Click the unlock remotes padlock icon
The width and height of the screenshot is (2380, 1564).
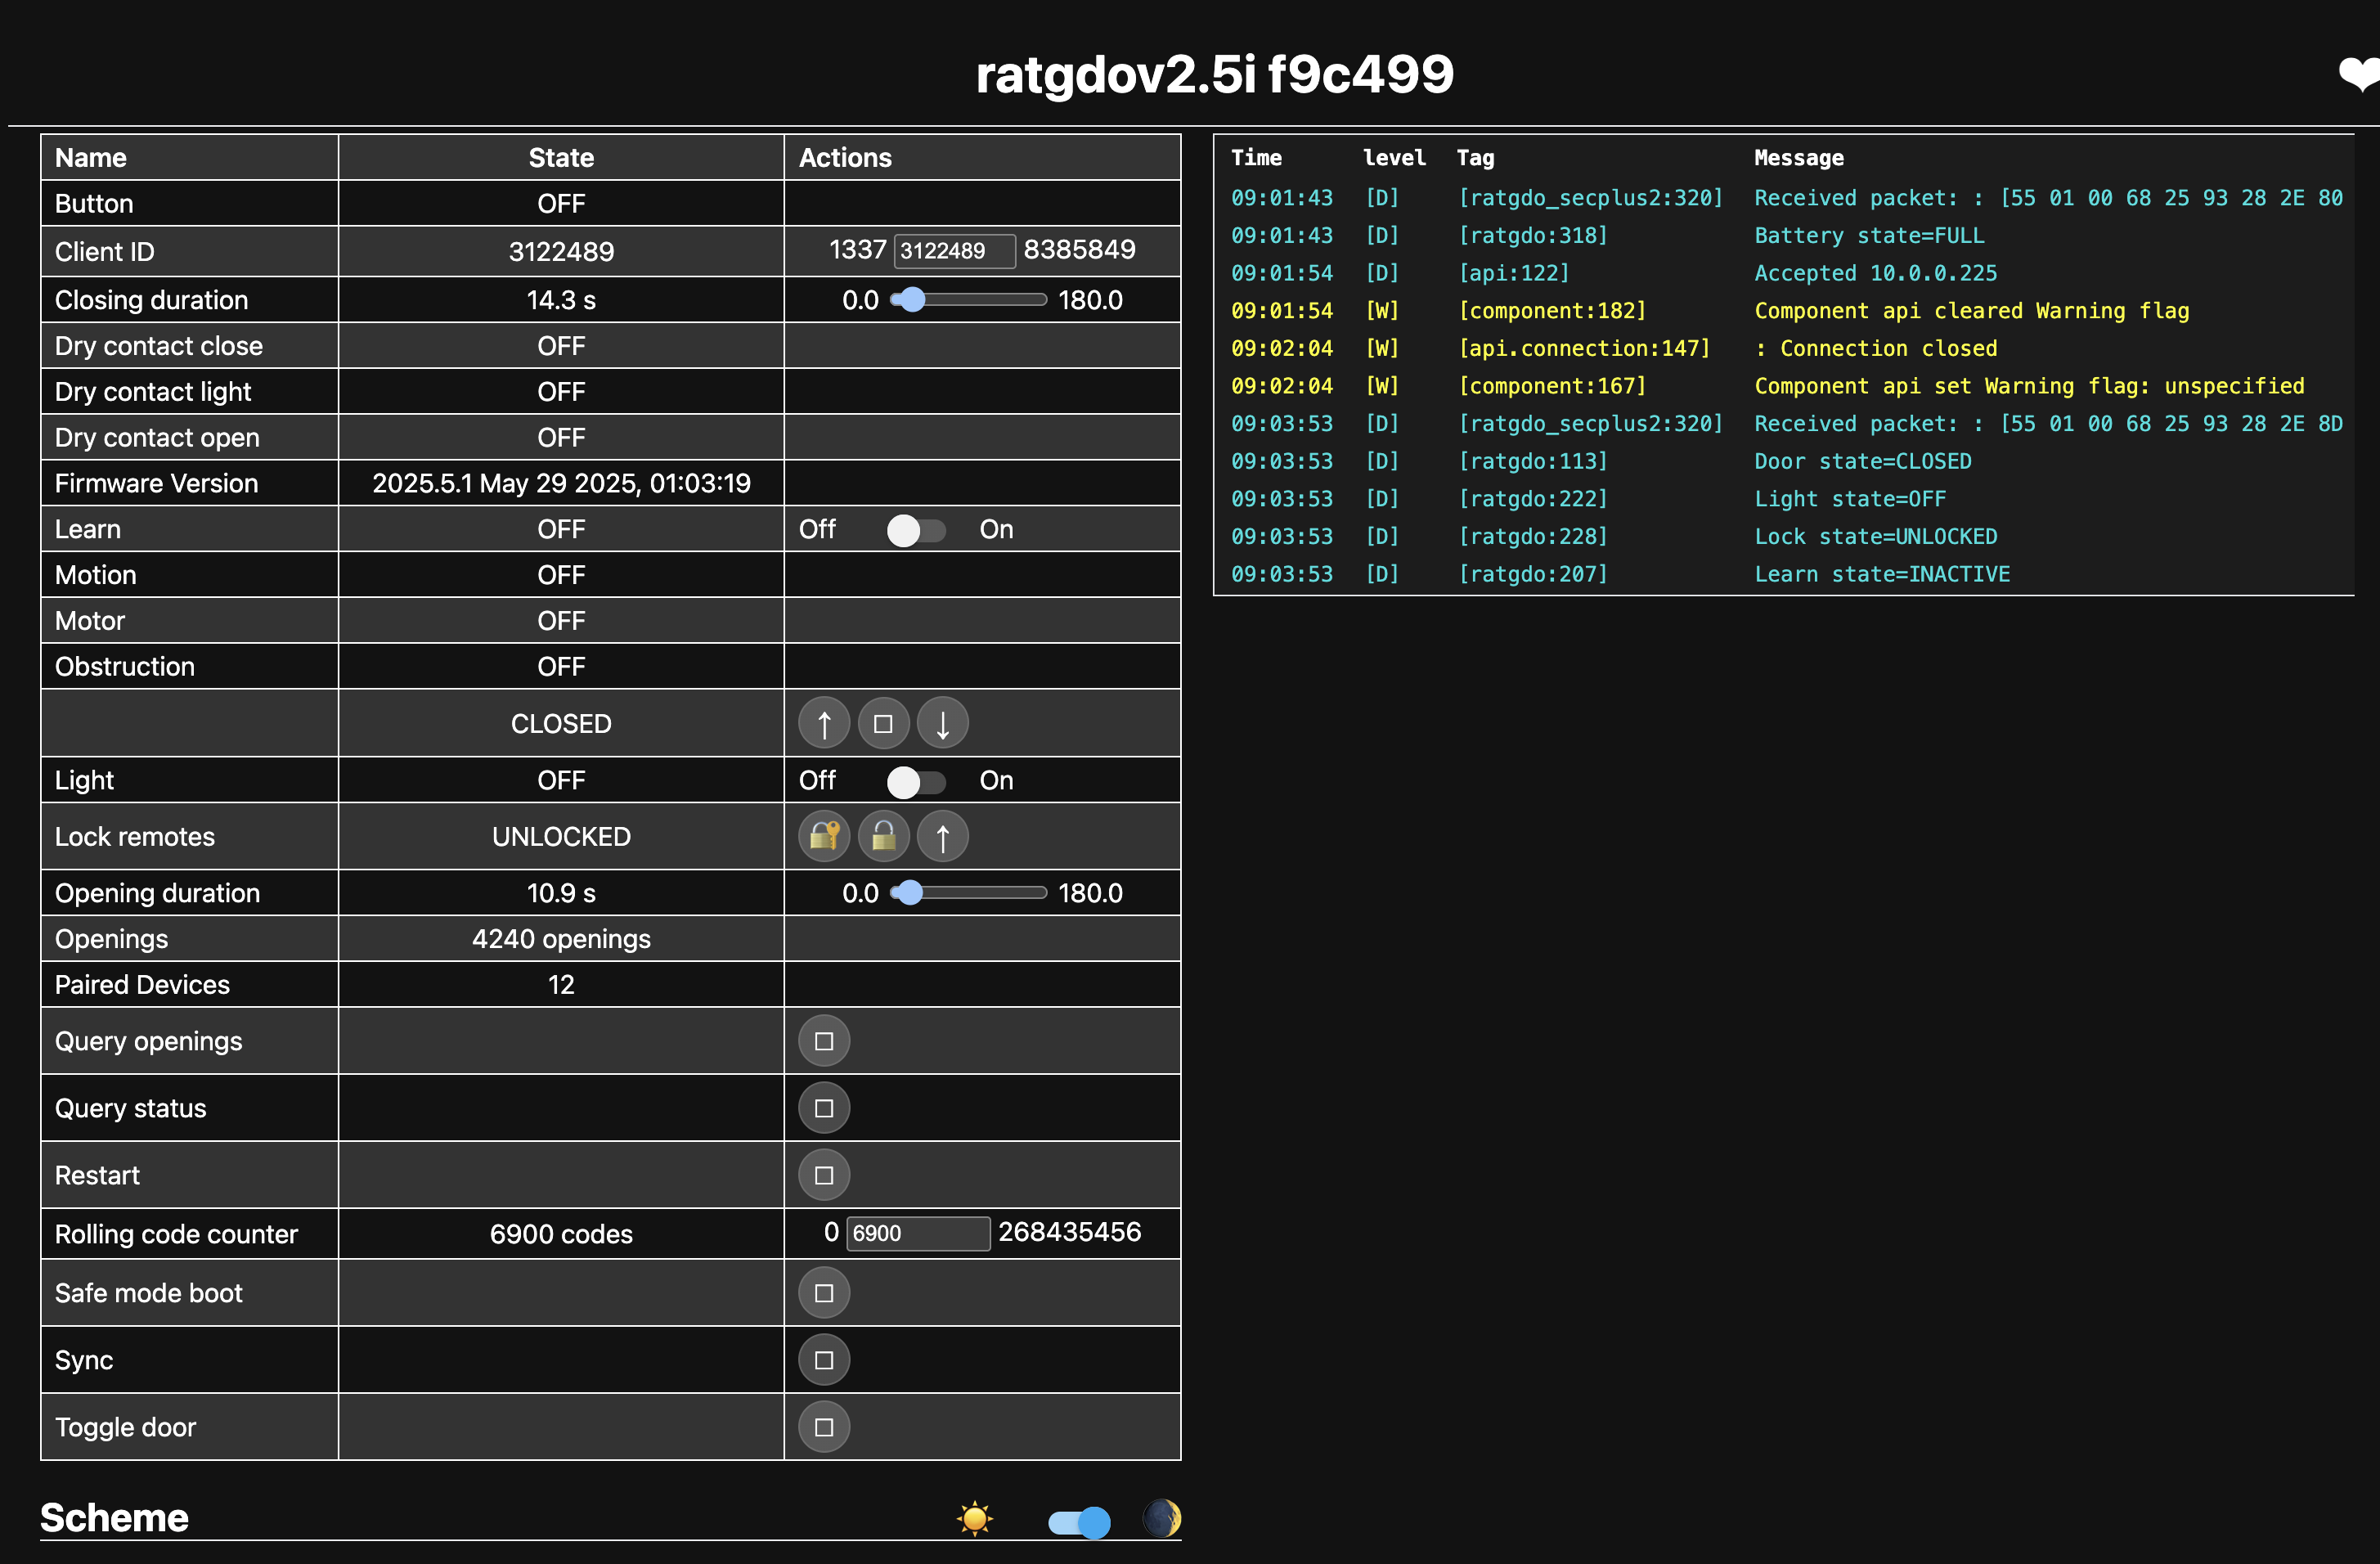tap(883, 836)
